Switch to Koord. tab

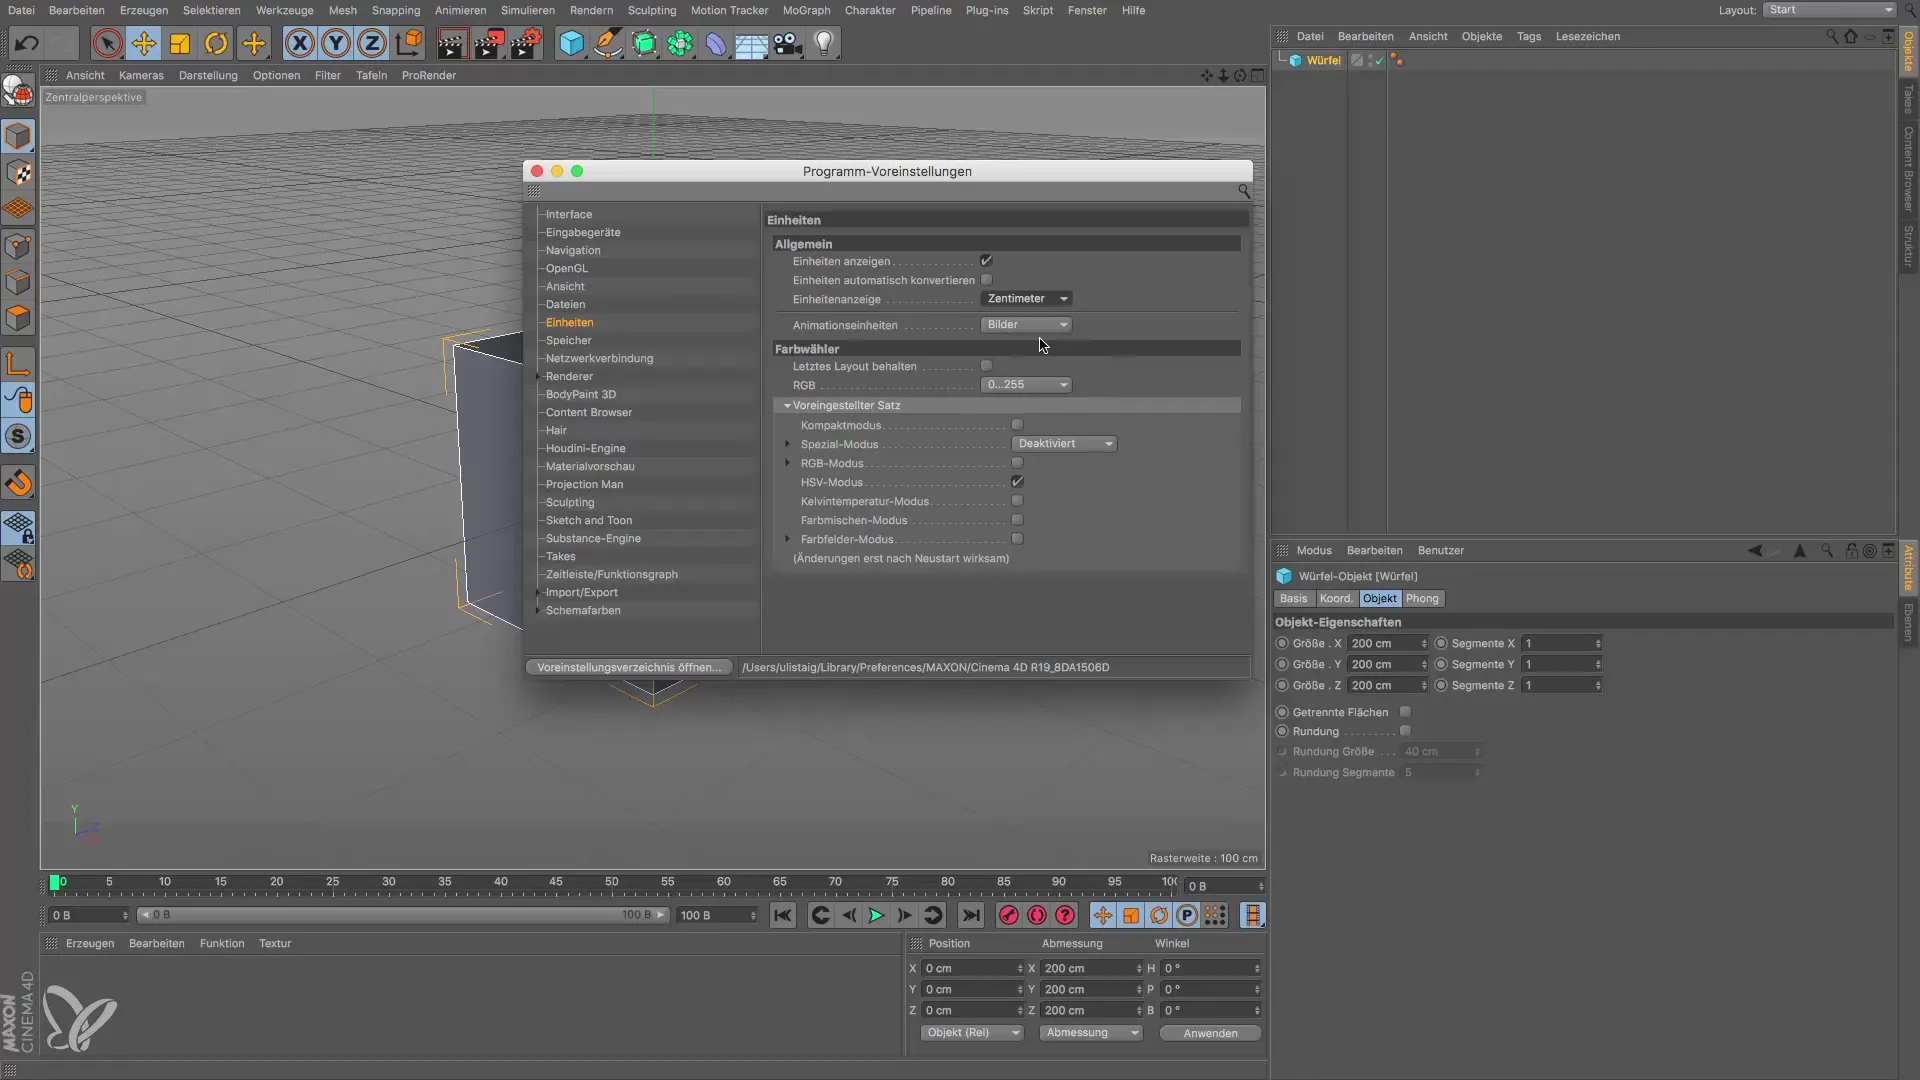1335,599
